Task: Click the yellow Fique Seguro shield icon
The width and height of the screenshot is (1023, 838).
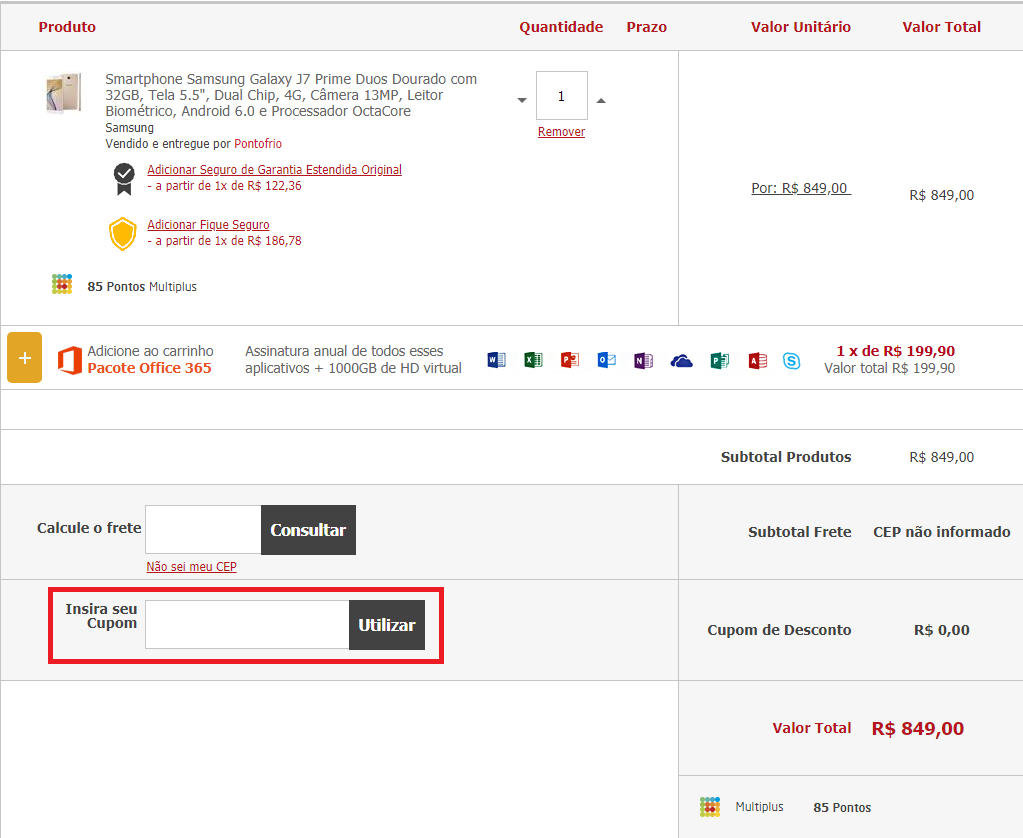Action: point(123,234)
